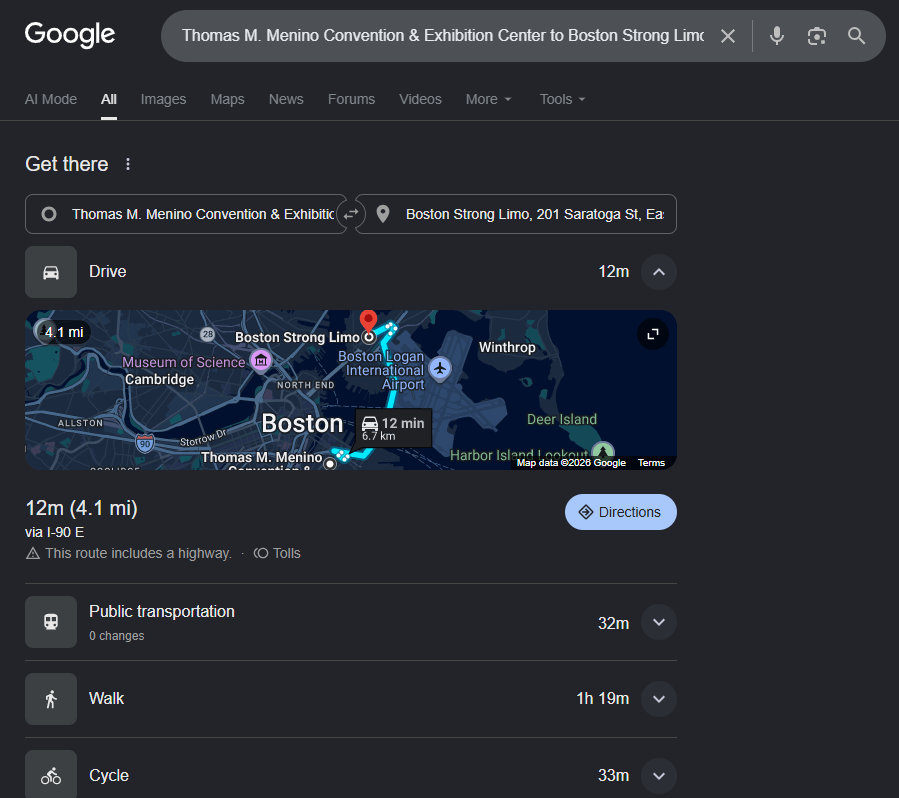Click the 'Cambridge' map label
The width and height of the screenshot is (899, 798).
159,380
